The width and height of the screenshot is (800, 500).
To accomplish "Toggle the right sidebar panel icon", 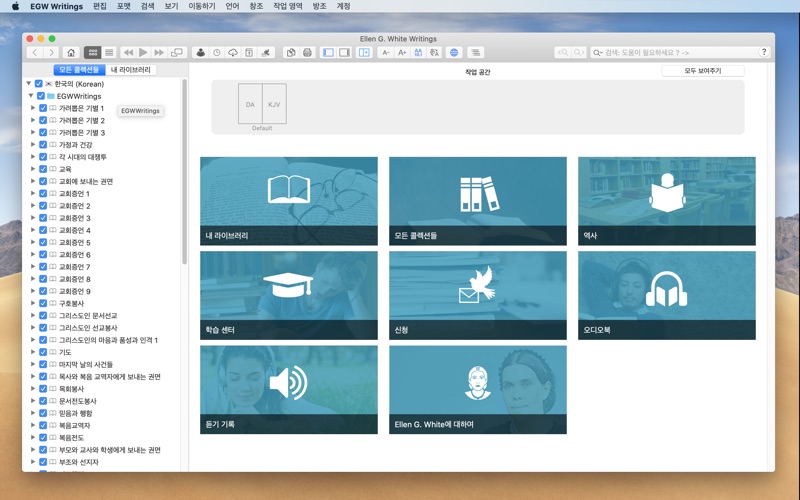I will 344,53.
